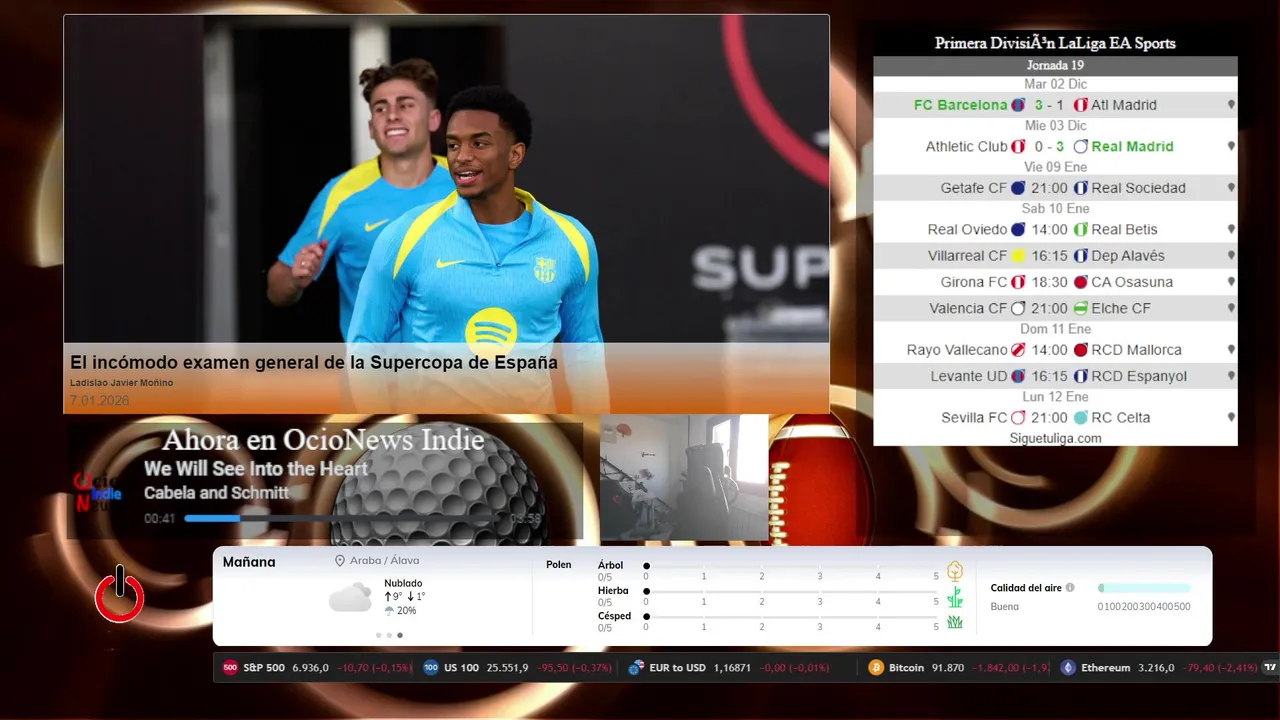Image resolution: width=1280 pixels, height=720 pixels.
Task: Click the FC Barcelona team name
Action: (x=961, y=105)
